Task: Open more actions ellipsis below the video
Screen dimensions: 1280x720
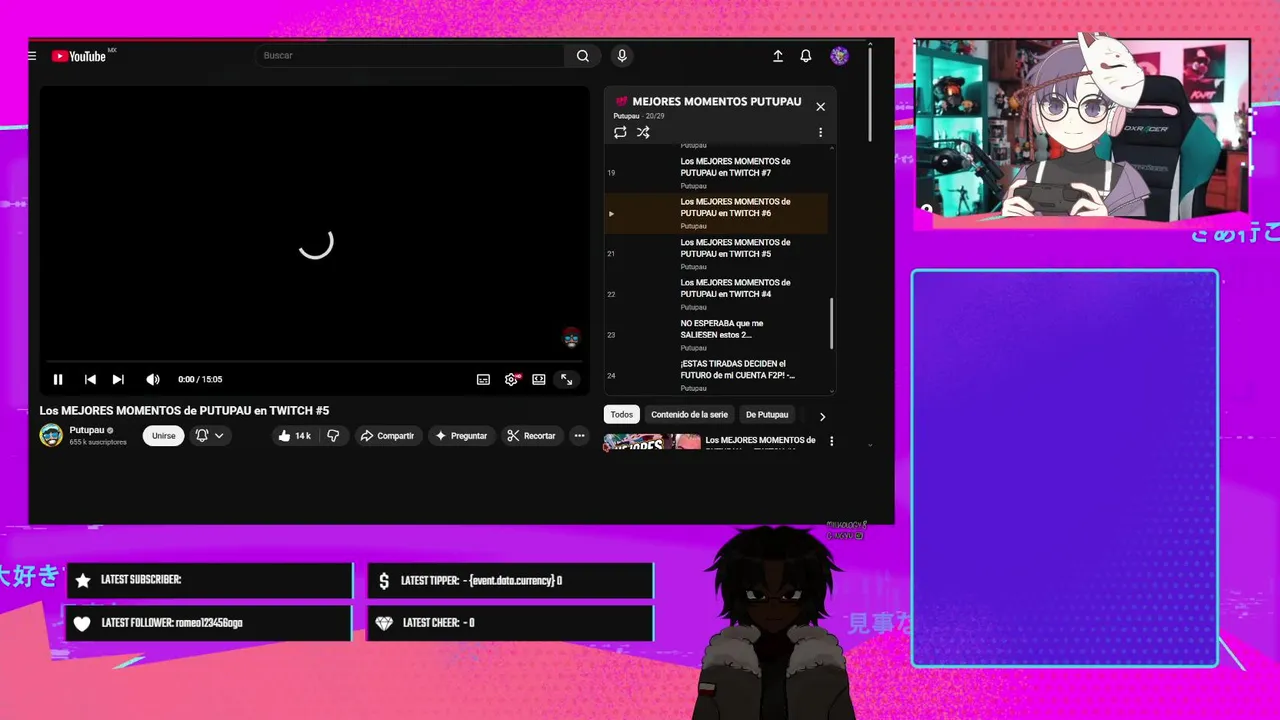Action: [579, 436]
